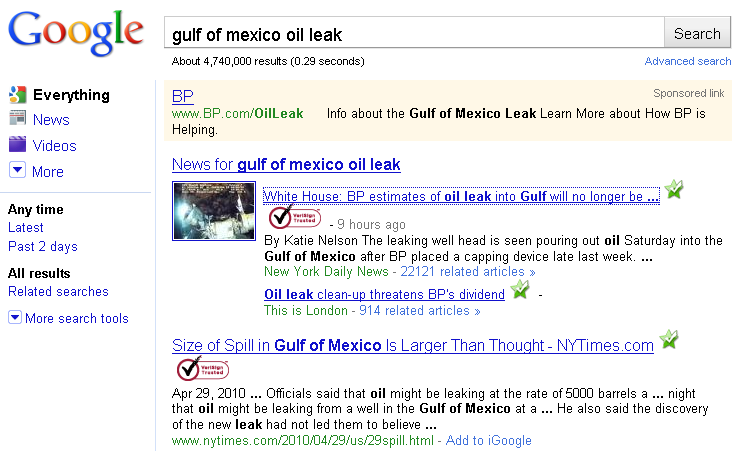744x451 pixels.
Task: Click the search query input field
Action: coord(414,33)
